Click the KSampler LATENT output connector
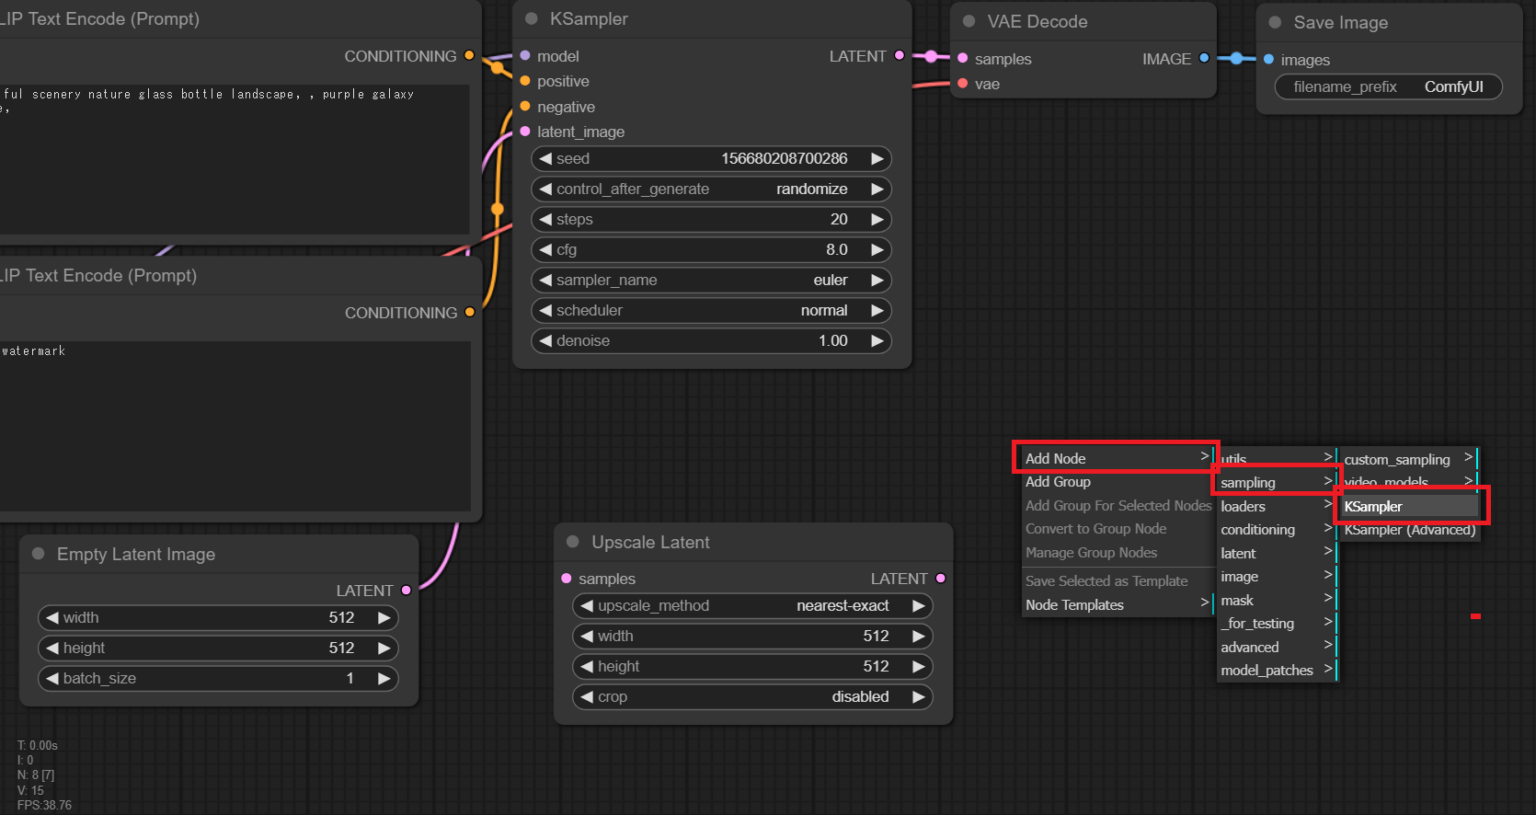The height and width of the screenshot is (815, 1536). point(899,56)
